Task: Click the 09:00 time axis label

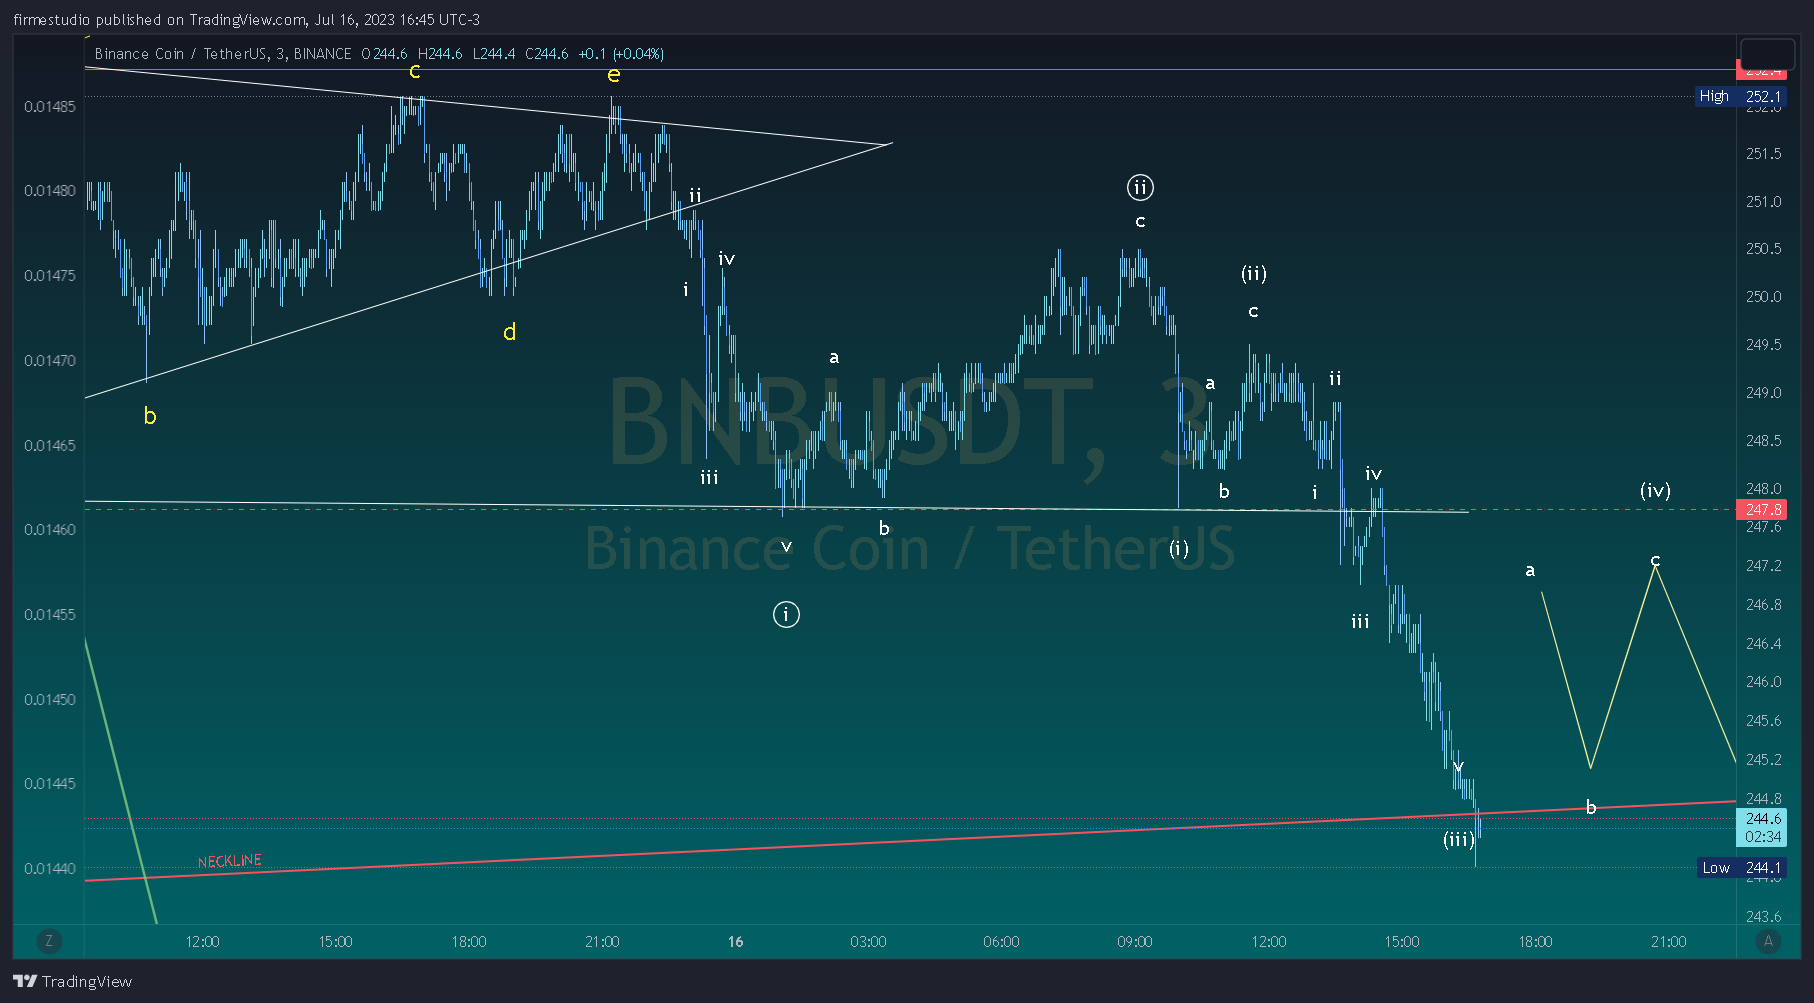Action: tap(1135, 941)
